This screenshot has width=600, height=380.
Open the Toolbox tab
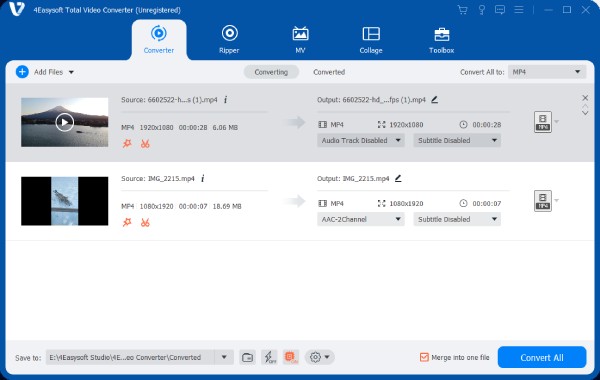[442, 40]
